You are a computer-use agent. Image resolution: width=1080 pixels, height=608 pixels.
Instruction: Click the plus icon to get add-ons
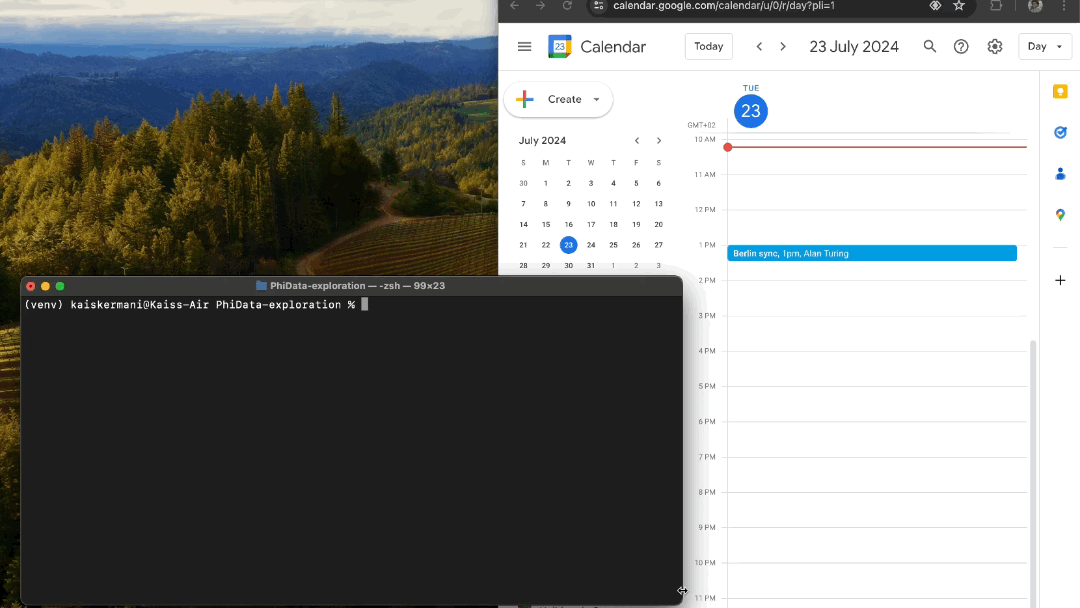pyautogui.click(x=1060, y=280)
